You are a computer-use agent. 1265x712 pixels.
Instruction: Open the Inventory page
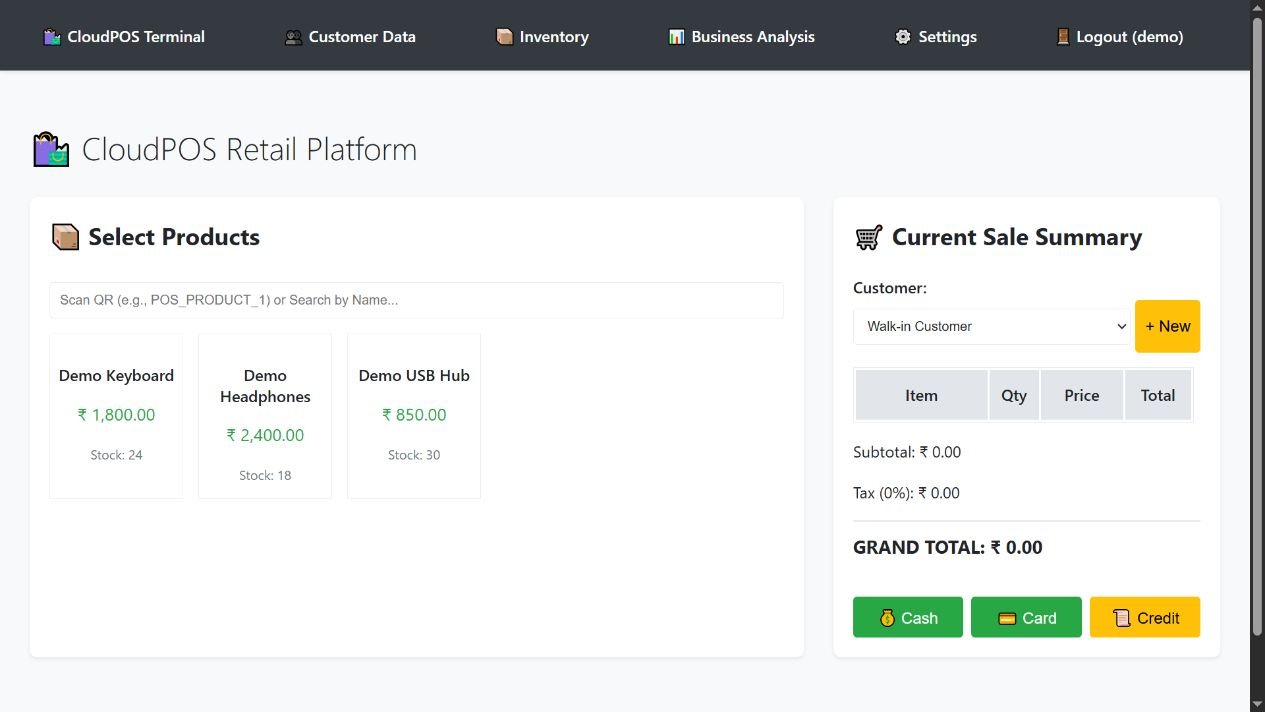[x=542, y=37]
